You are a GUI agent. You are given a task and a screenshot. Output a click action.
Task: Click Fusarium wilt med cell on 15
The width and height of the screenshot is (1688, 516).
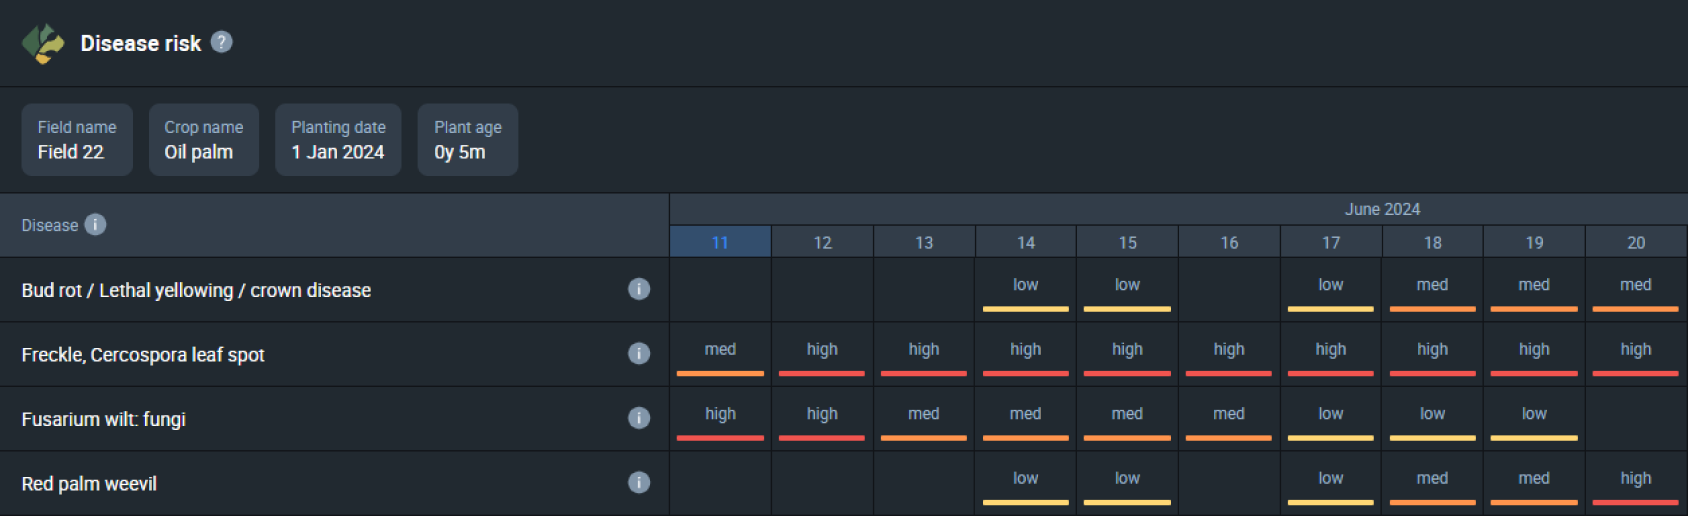(1128, 419)
